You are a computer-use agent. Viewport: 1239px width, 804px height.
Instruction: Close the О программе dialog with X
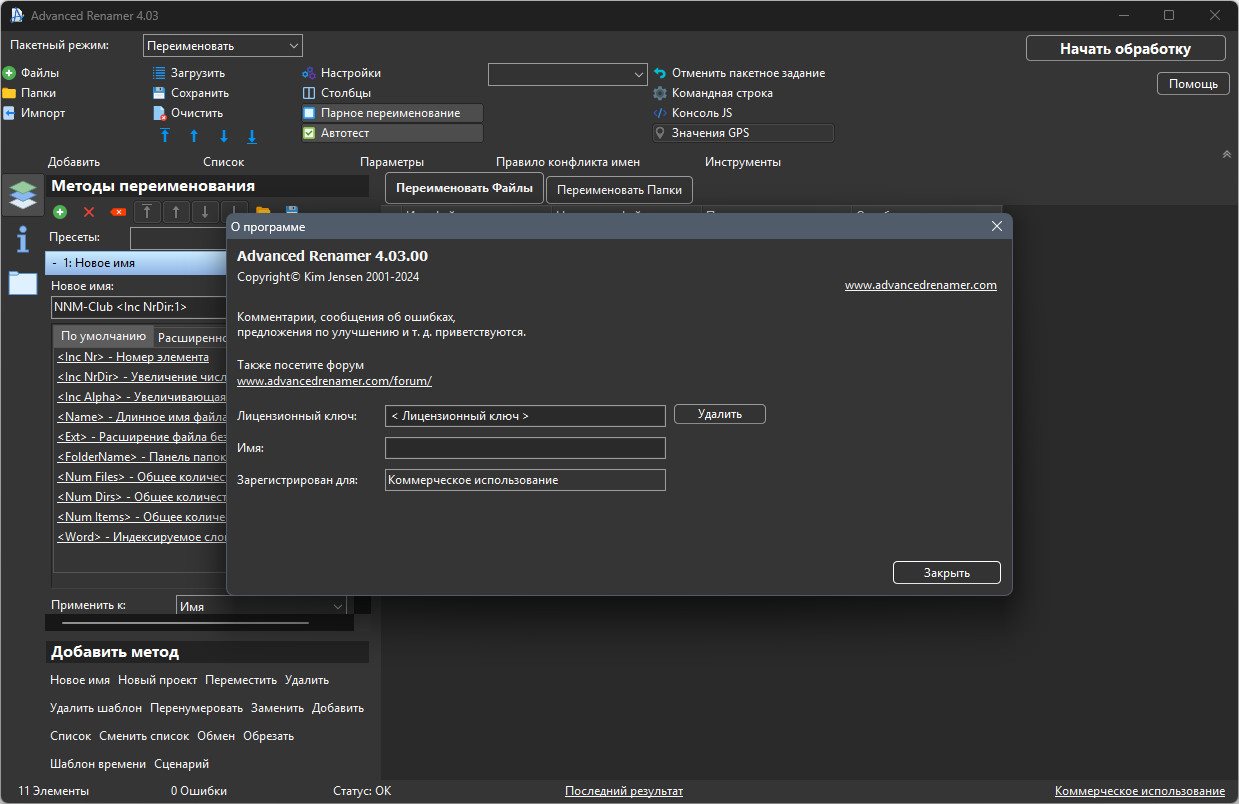pos(996,226)
